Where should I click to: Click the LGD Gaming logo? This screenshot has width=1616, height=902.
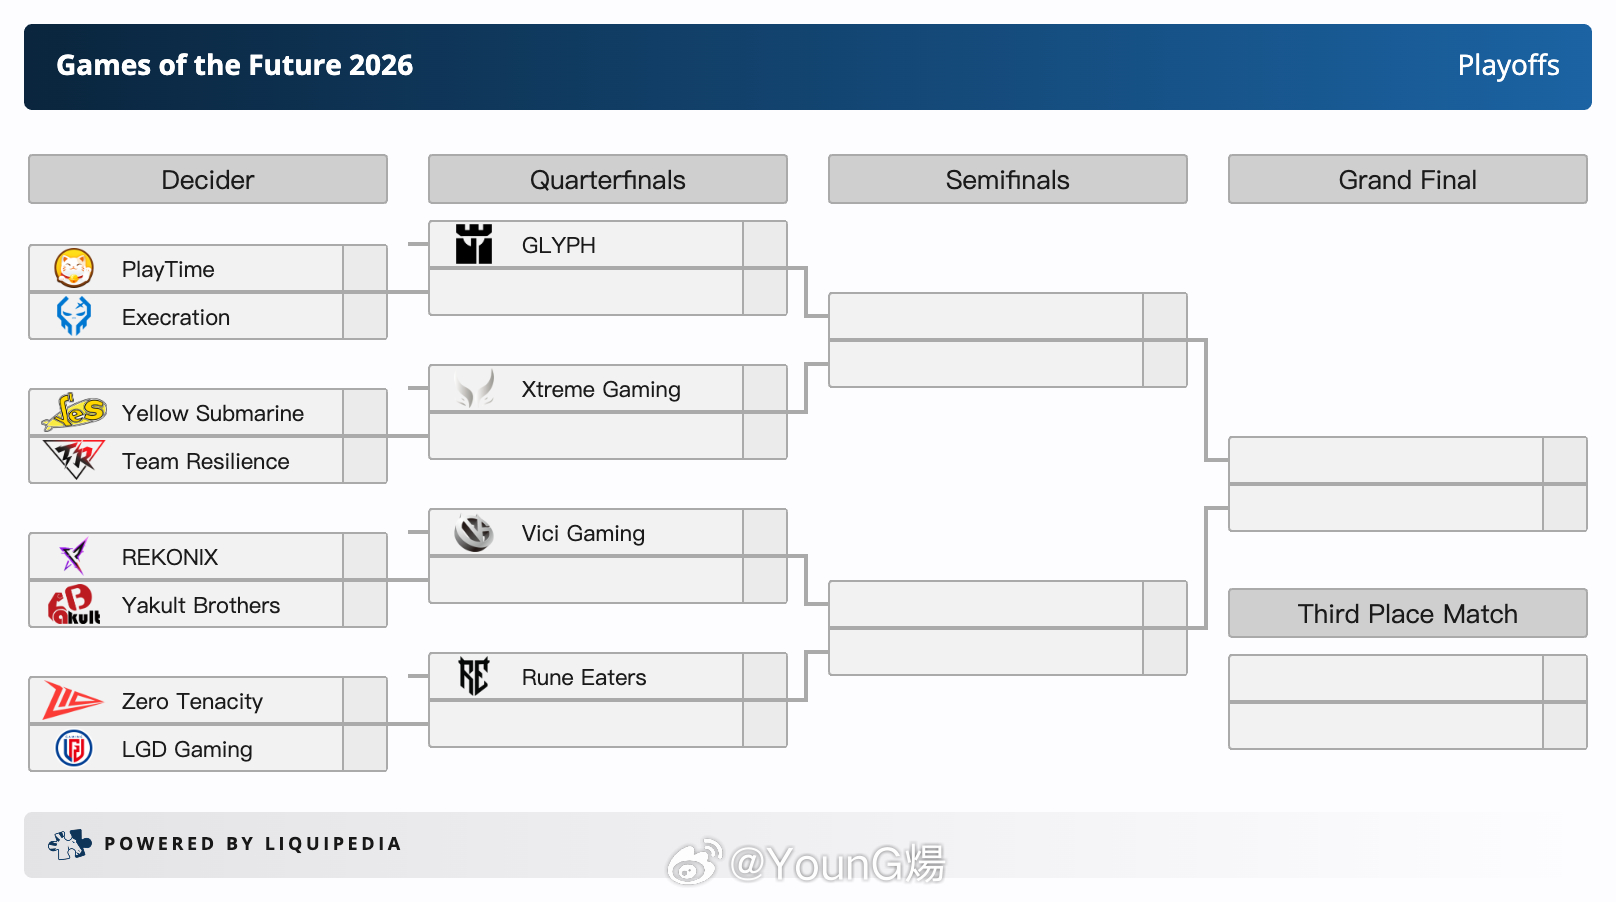click(74, 748)
